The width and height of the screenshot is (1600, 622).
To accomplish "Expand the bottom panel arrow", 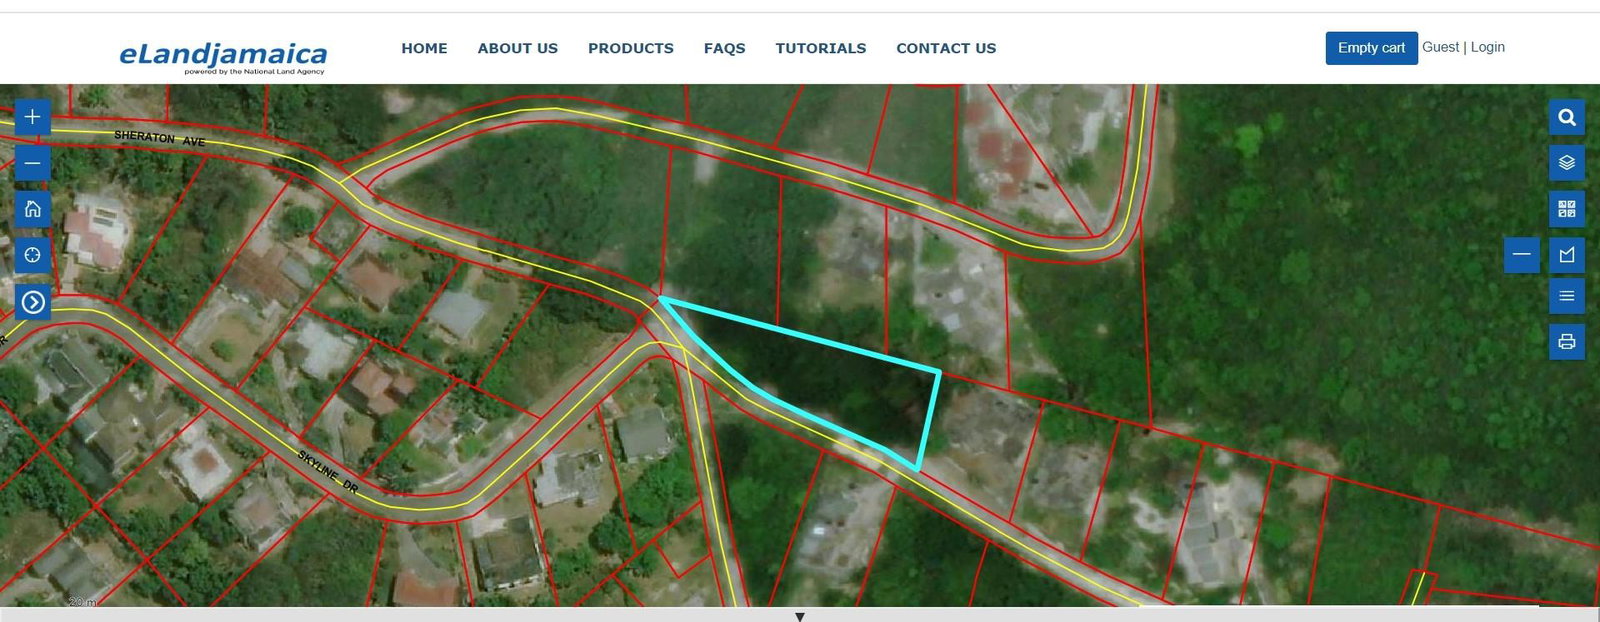I will coord(799,616).
